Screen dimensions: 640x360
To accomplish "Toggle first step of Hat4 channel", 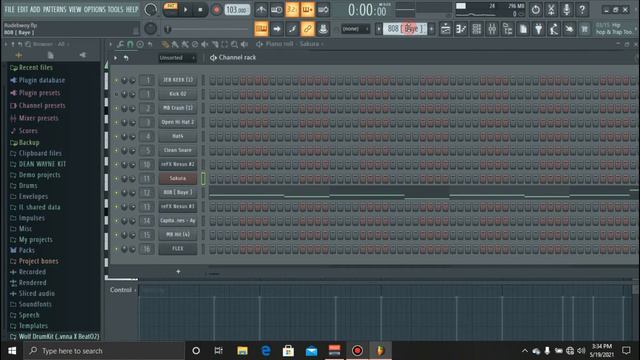I will coord(213,136).
